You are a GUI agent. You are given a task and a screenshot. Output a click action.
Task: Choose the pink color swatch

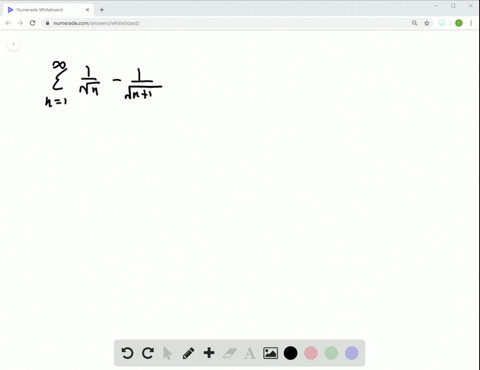[311, 353]
